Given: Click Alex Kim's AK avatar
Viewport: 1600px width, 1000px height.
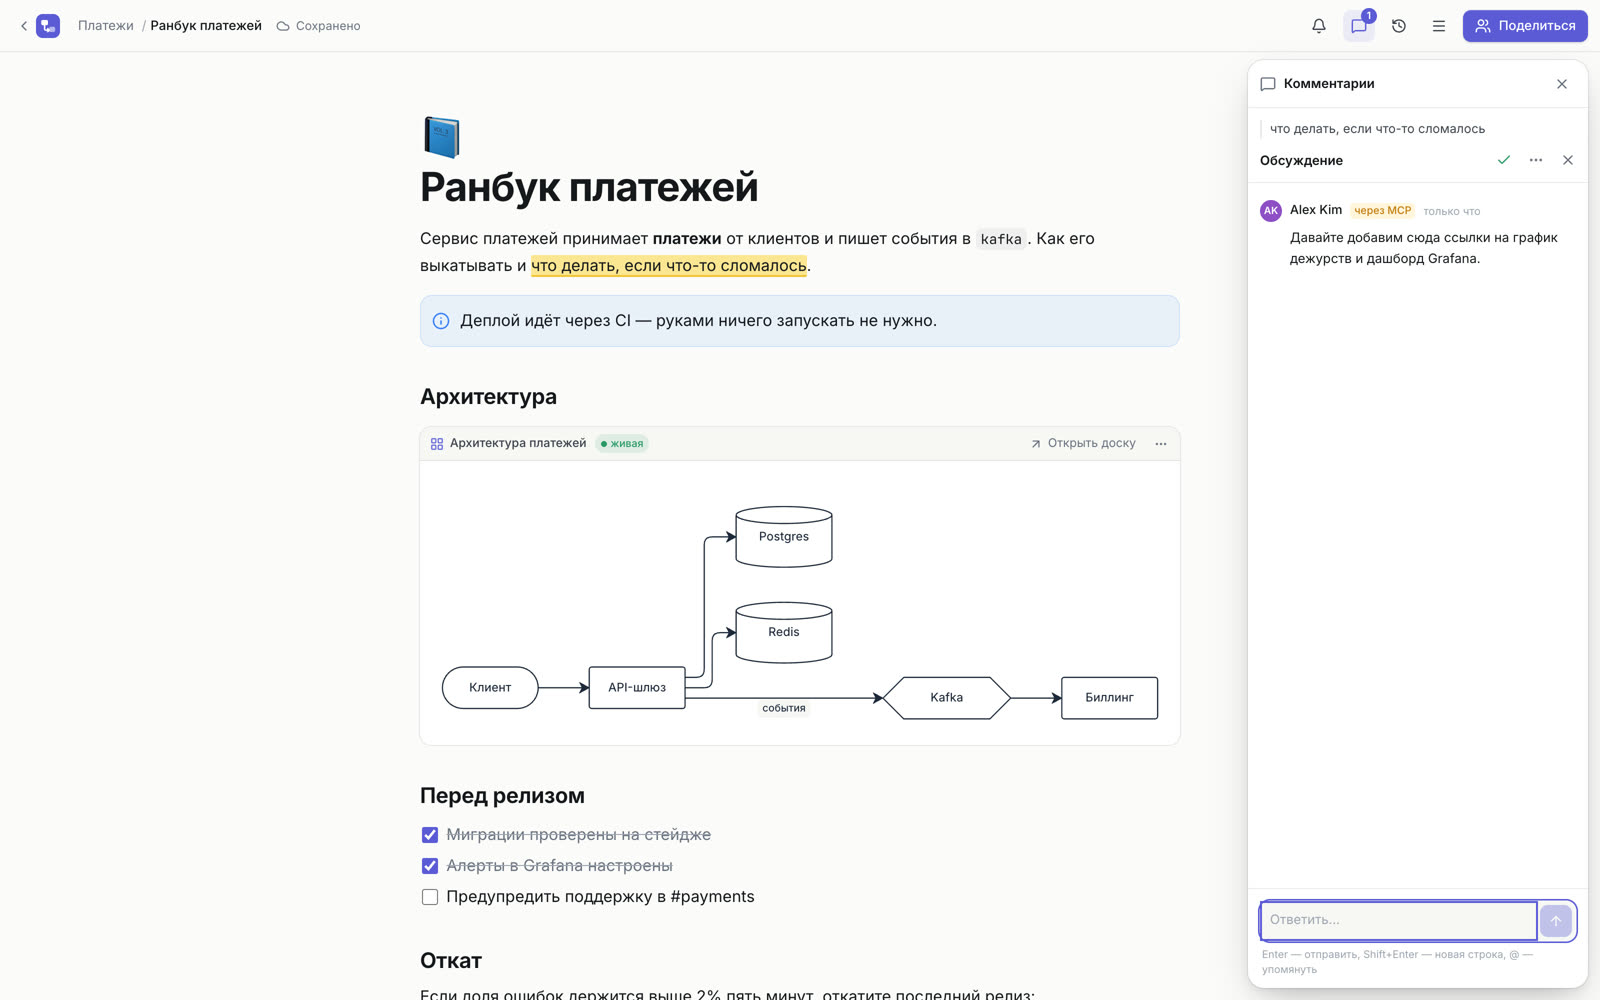Looking at the screenshot, I should [x=1271, y=211].
